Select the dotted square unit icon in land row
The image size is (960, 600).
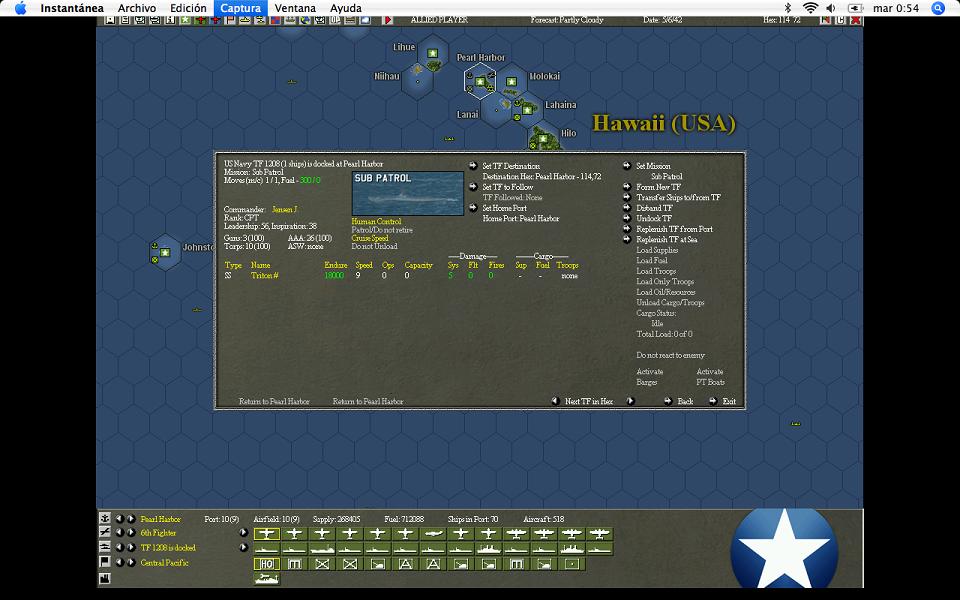572,564
